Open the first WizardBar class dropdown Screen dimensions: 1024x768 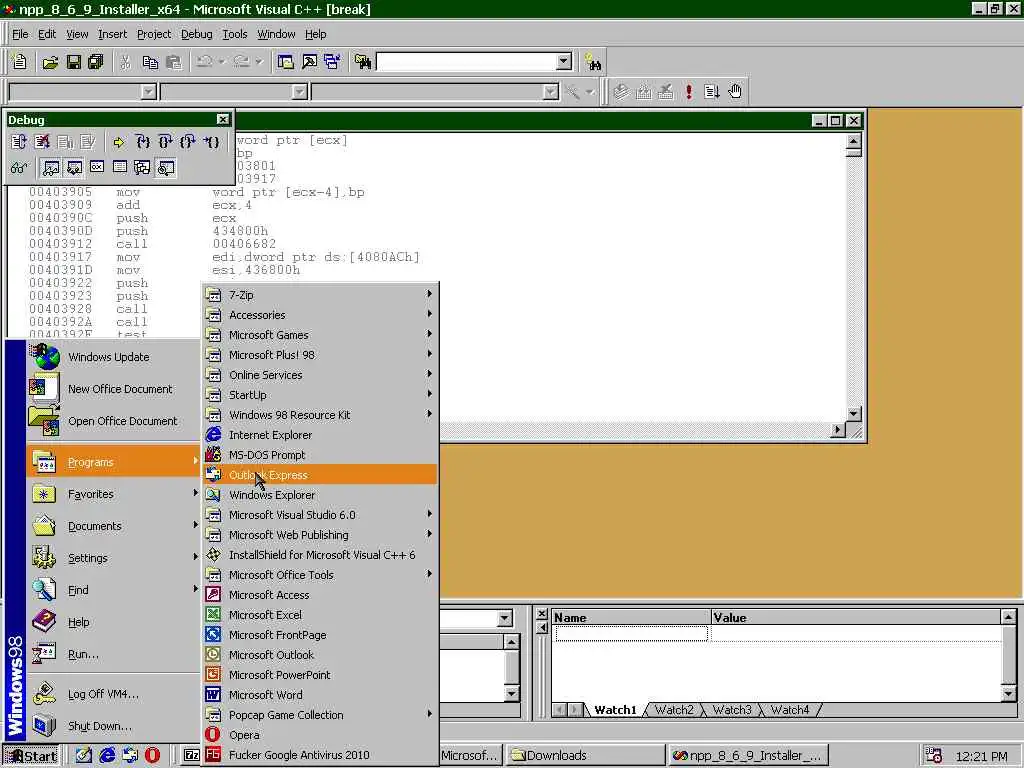[148, 92]
